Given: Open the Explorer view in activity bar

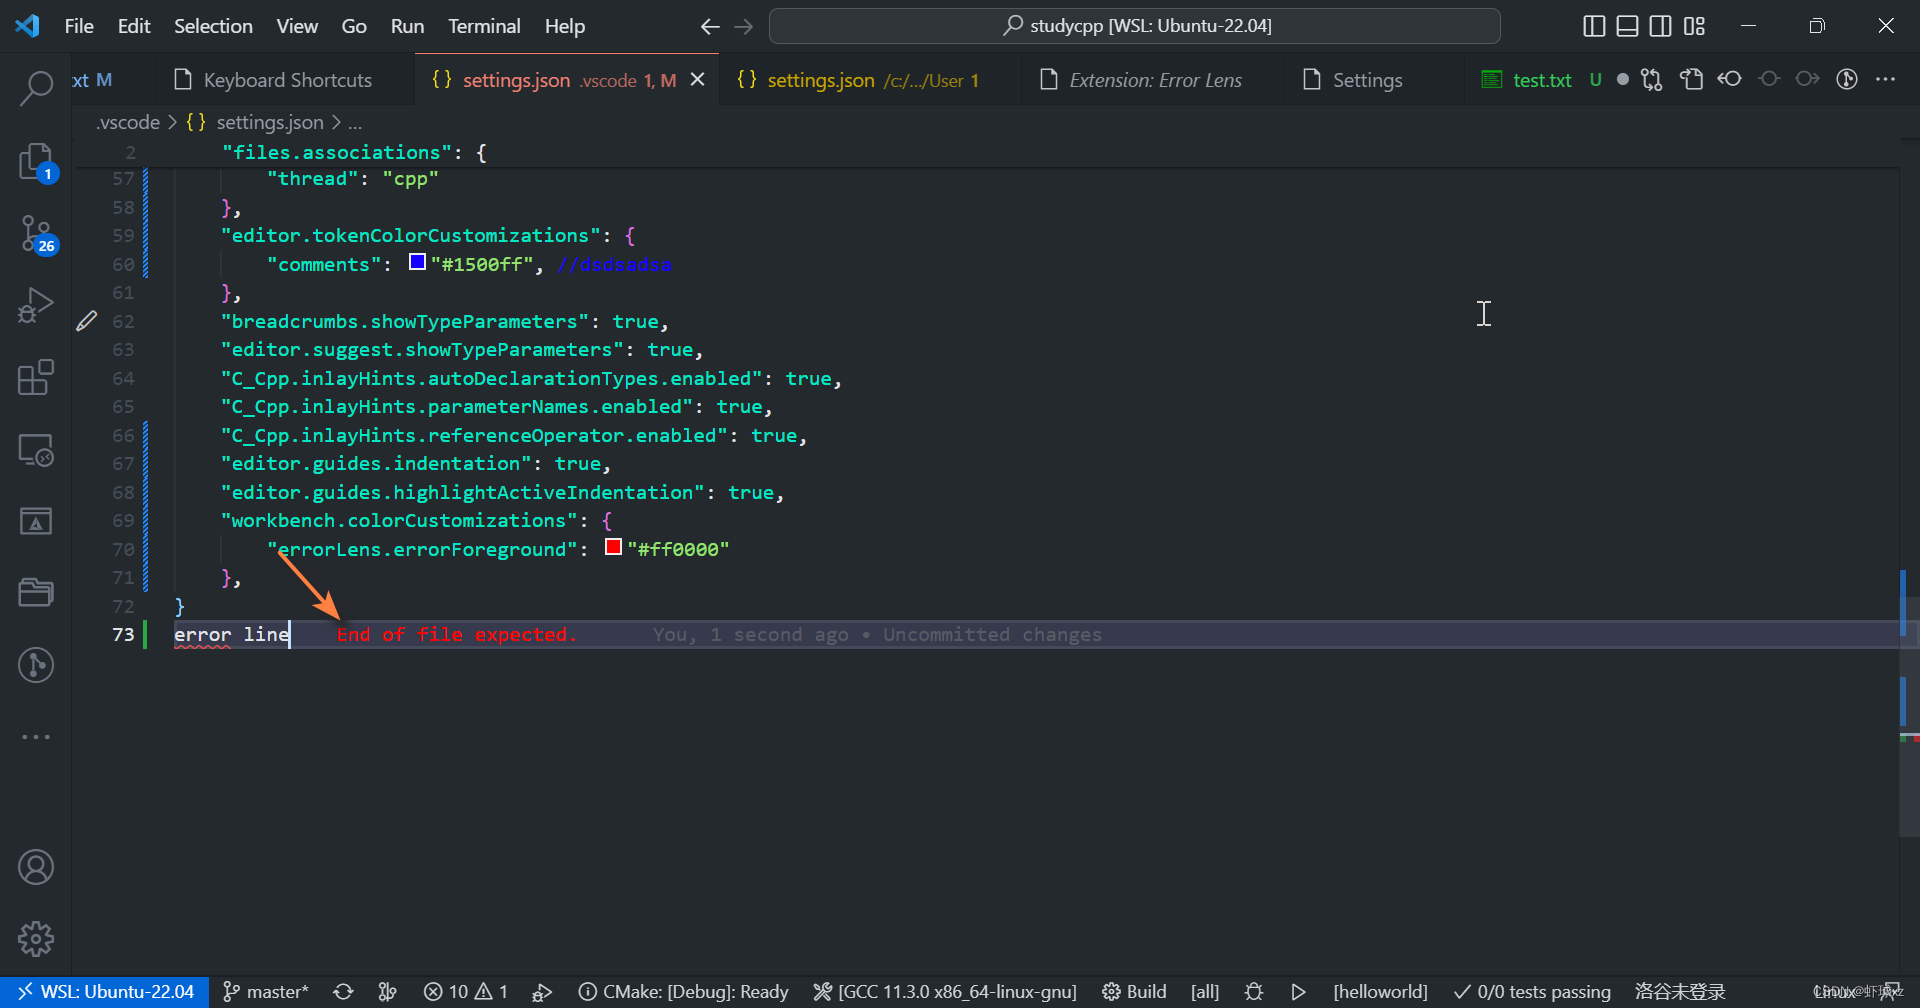Looking at the screenshot, I should (36, 161).
